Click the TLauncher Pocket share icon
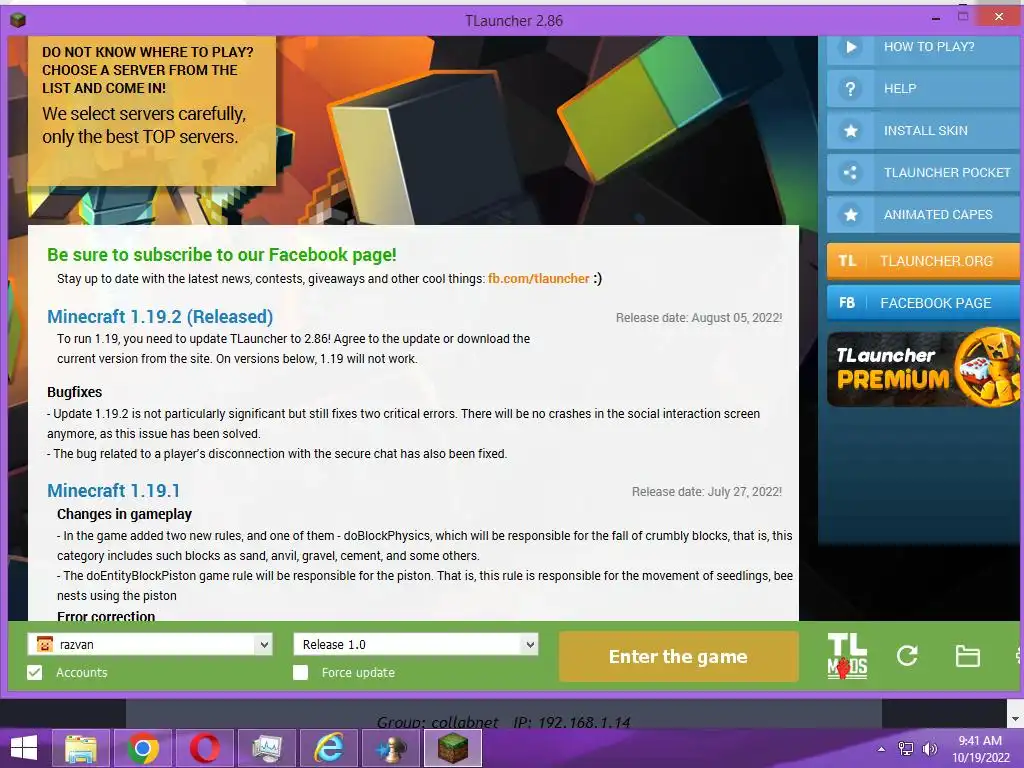The width and height of the screenshot is (1024, 768). [x=850, y=173]
